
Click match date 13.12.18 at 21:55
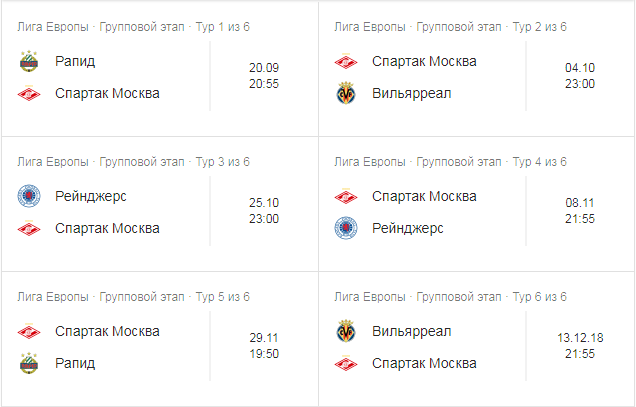pyautogui.click(x=580, y=345)
